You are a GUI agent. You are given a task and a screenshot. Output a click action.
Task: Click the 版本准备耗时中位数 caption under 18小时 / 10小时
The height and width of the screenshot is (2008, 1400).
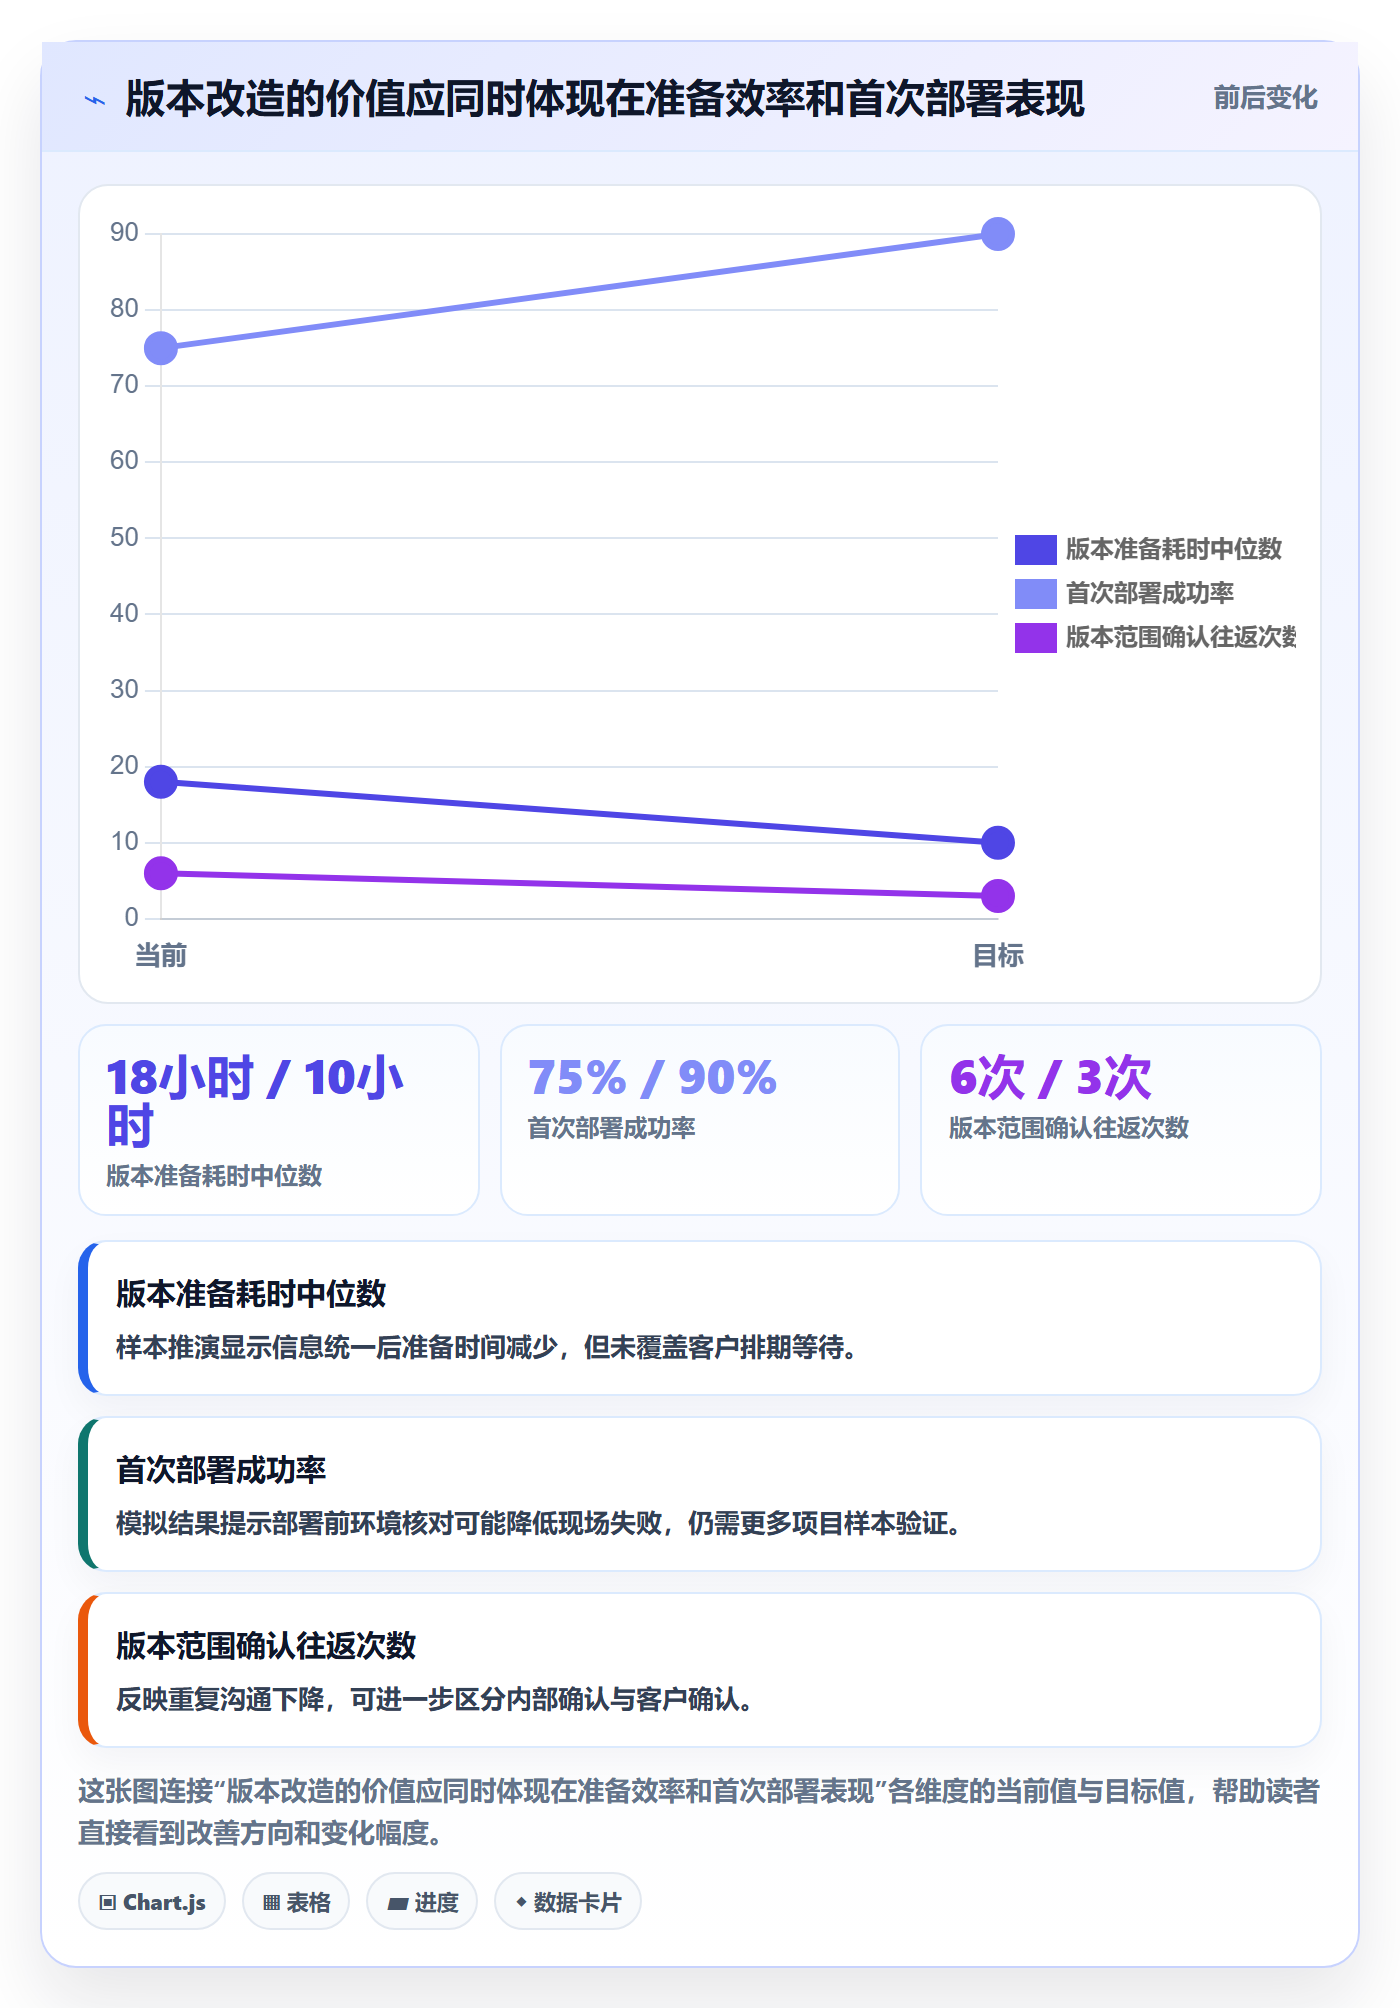pyautogui.click(x=215, y=1176)
